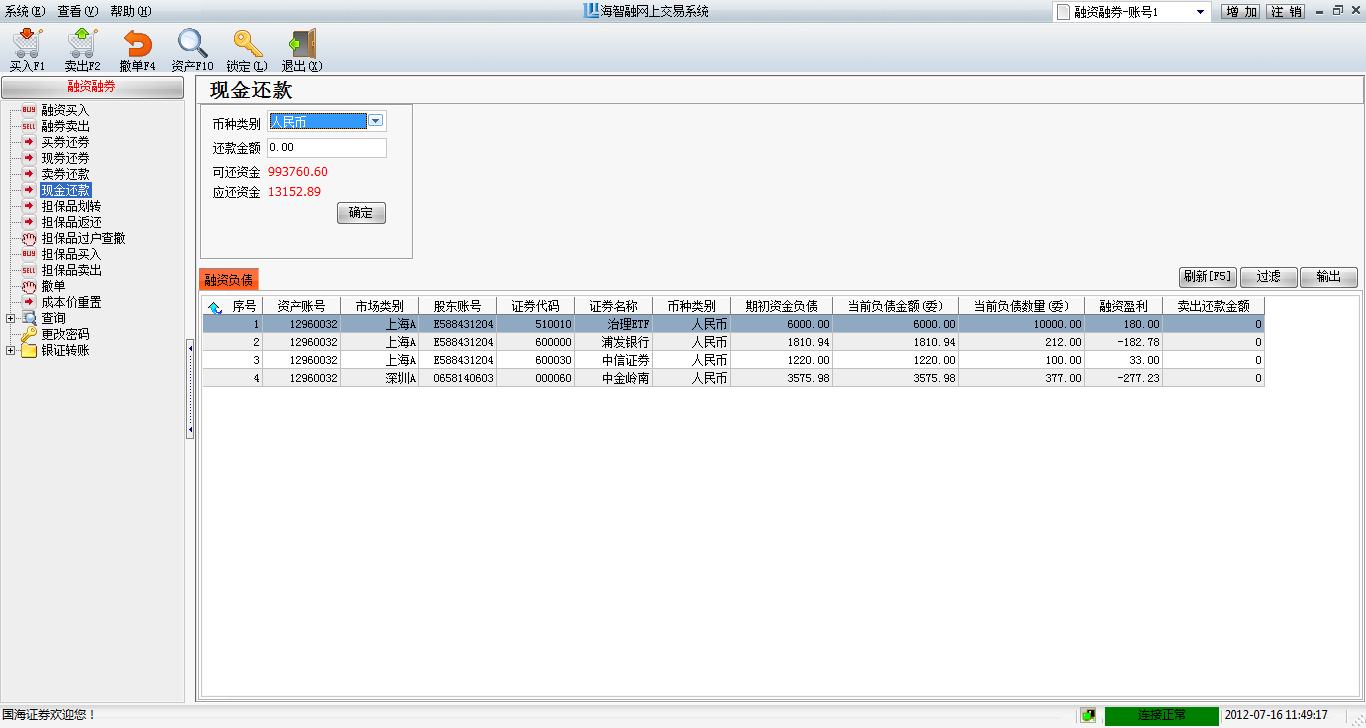1366x728 pixels.
Task: Click the 过滤 filter button
Action: pos(1269,277)
